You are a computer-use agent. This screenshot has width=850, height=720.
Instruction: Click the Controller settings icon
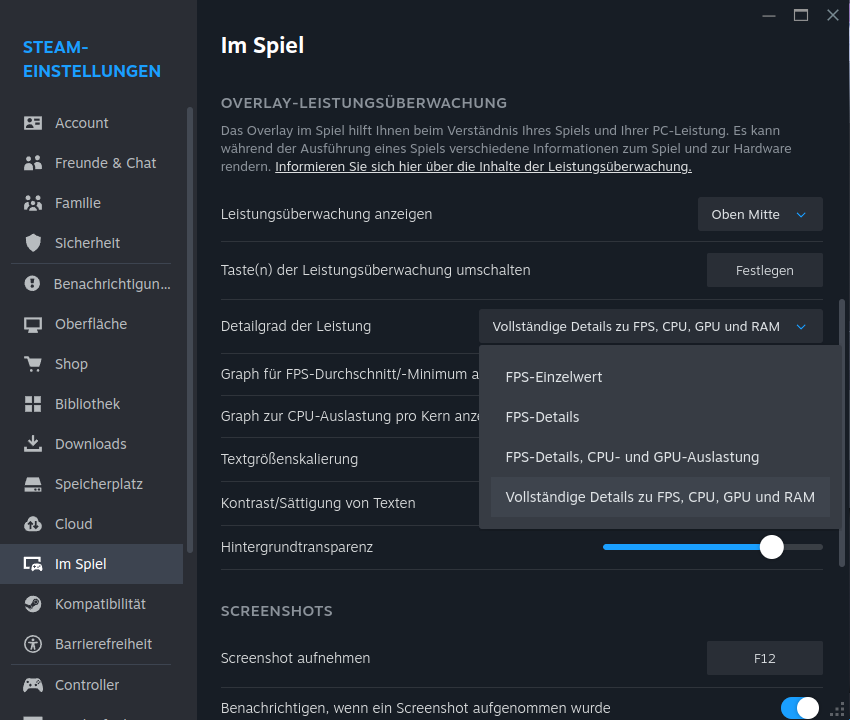[x=33, y=684]
